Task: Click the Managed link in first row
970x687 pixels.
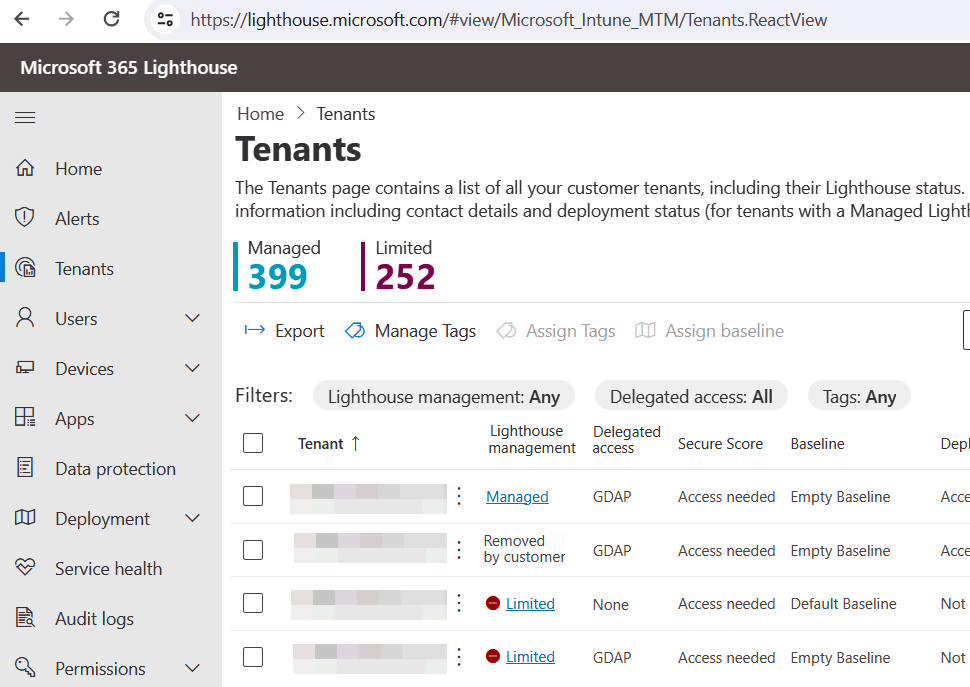Action: coord(517,497)
